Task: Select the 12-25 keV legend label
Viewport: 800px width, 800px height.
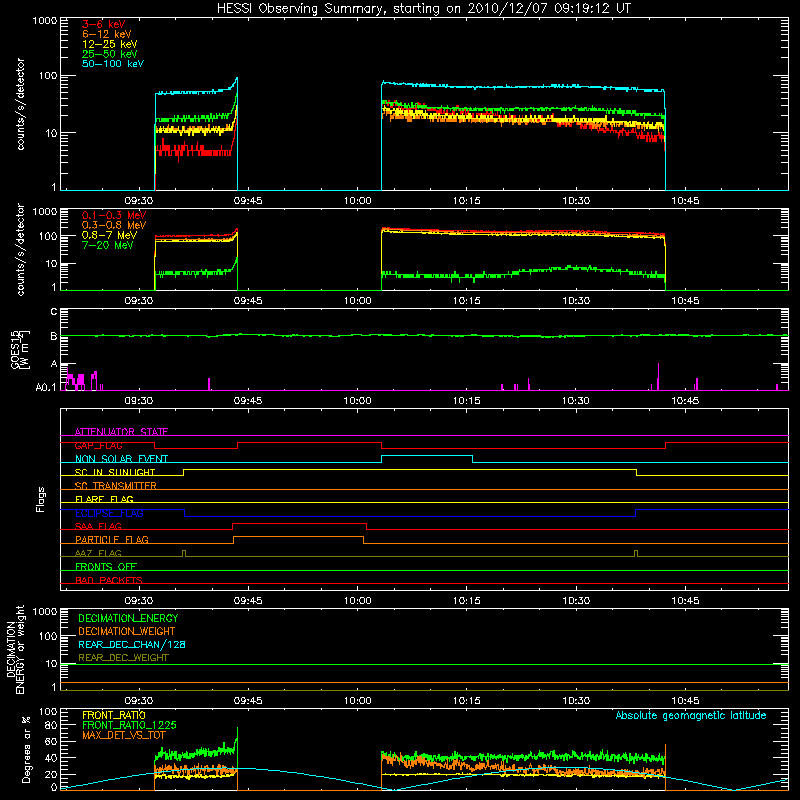Action: 110,44
